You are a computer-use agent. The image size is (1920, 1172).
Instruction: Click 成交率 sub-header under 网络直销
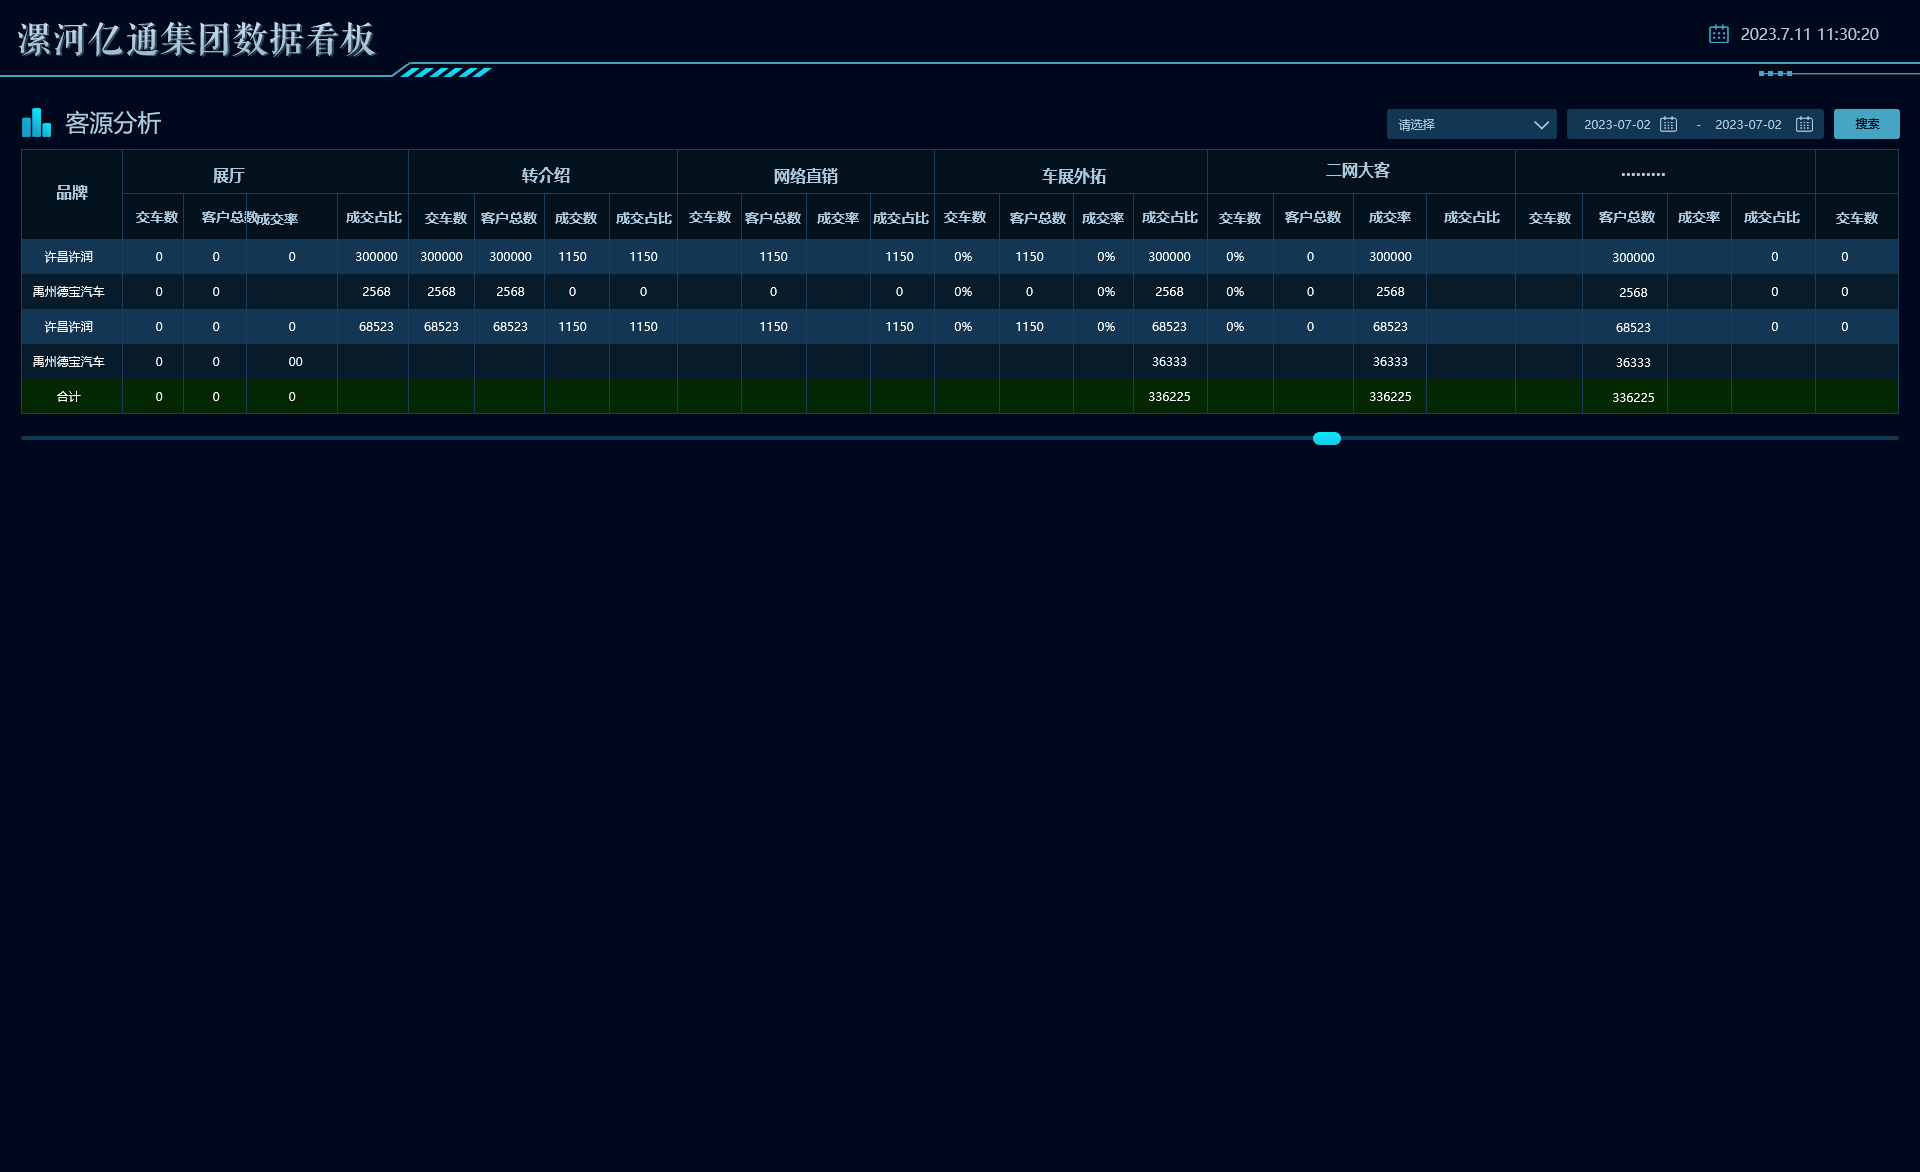[x=838, y=218]
